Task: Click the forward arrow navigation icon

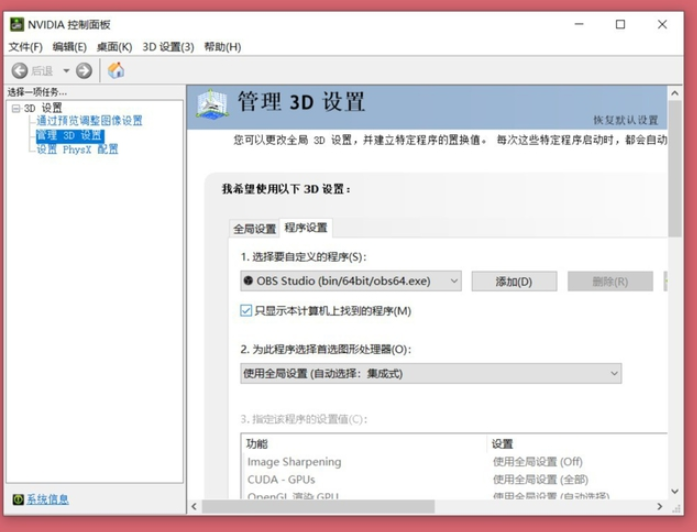Action: (x=84, y=71)
